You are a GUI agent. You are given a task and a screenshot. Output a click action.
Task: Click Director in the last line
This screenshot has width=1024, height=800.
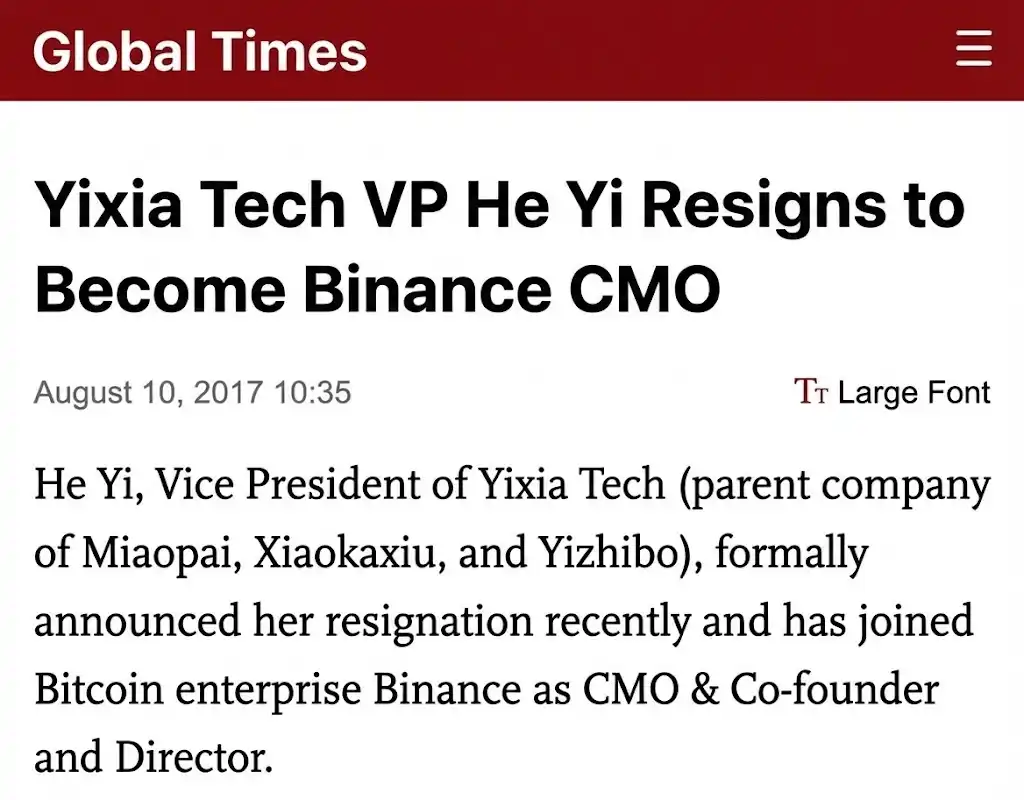[193, 757]
